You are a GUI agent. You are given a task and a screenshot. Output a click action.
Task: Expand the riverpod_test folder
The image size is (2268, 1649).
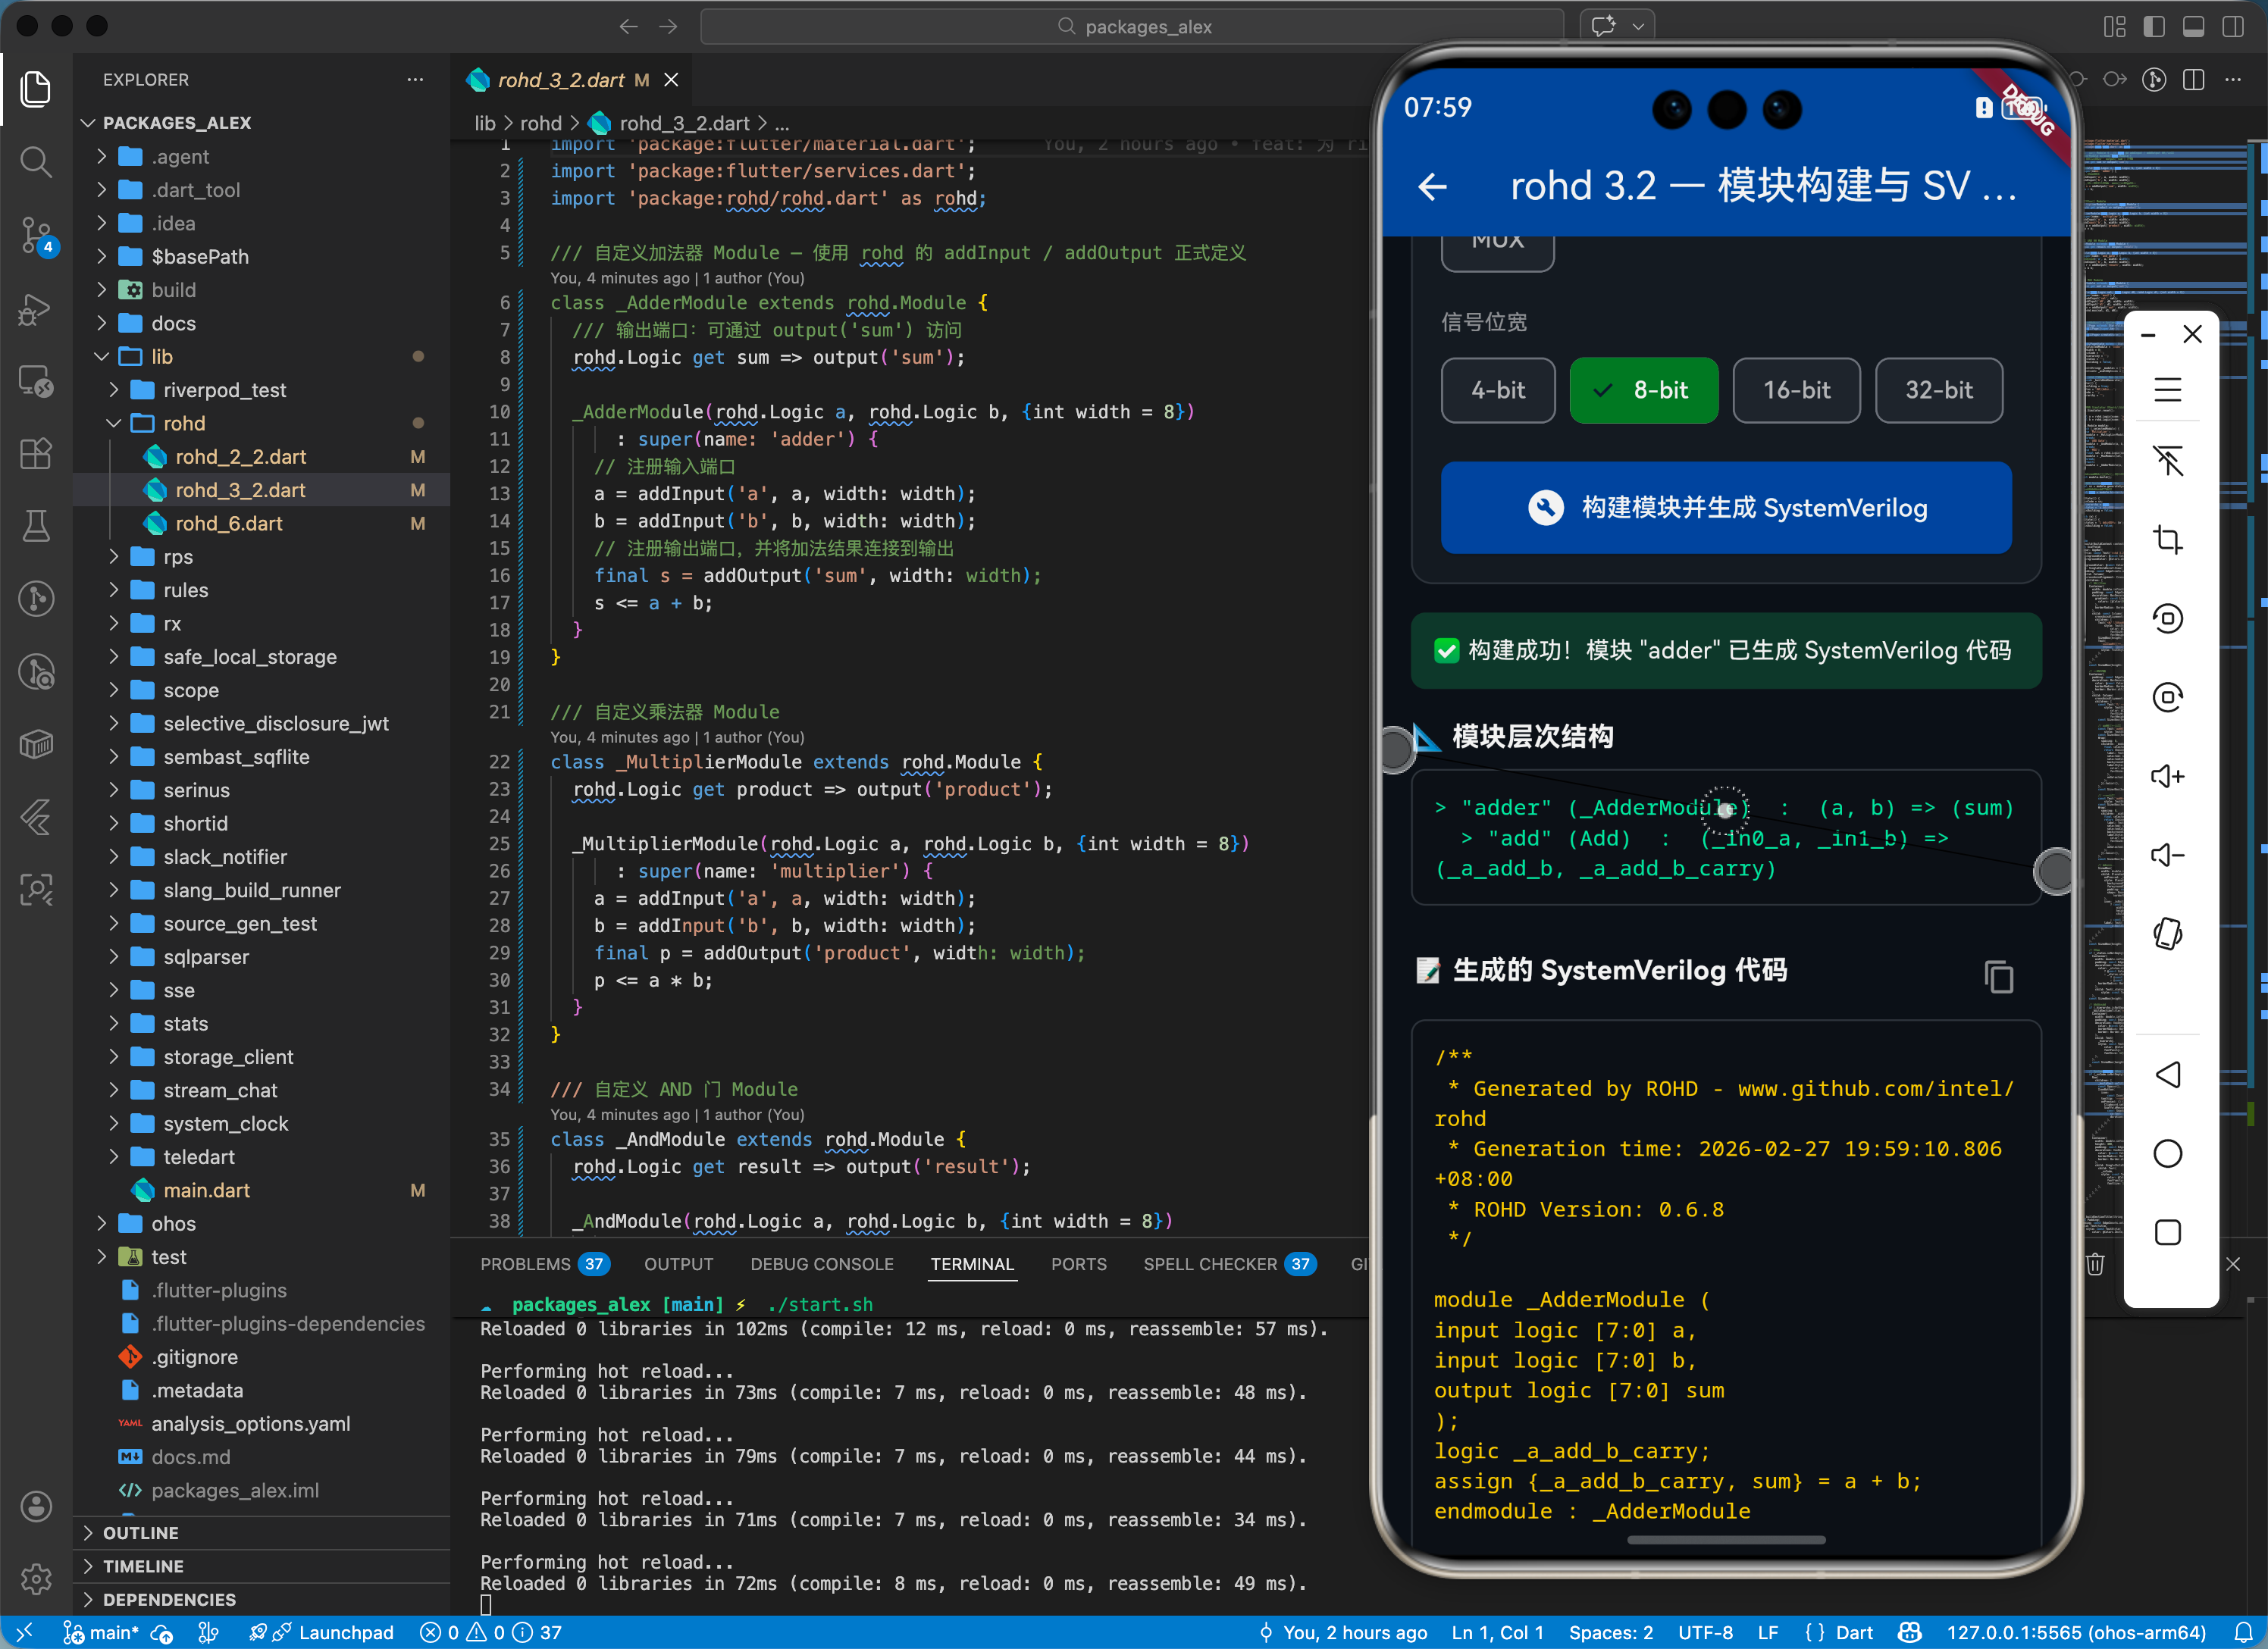(224, 390)
